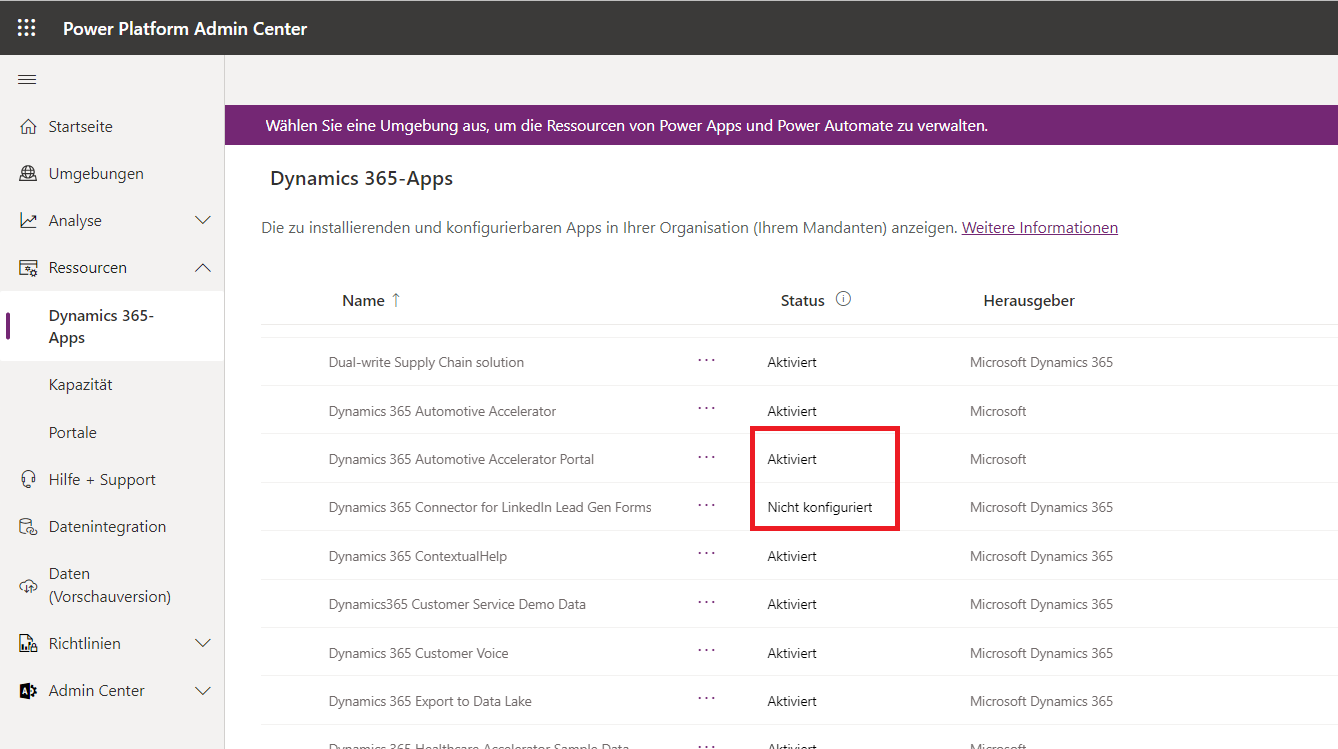
Task: Expand the Admin Center chevron
Action: 203,691
